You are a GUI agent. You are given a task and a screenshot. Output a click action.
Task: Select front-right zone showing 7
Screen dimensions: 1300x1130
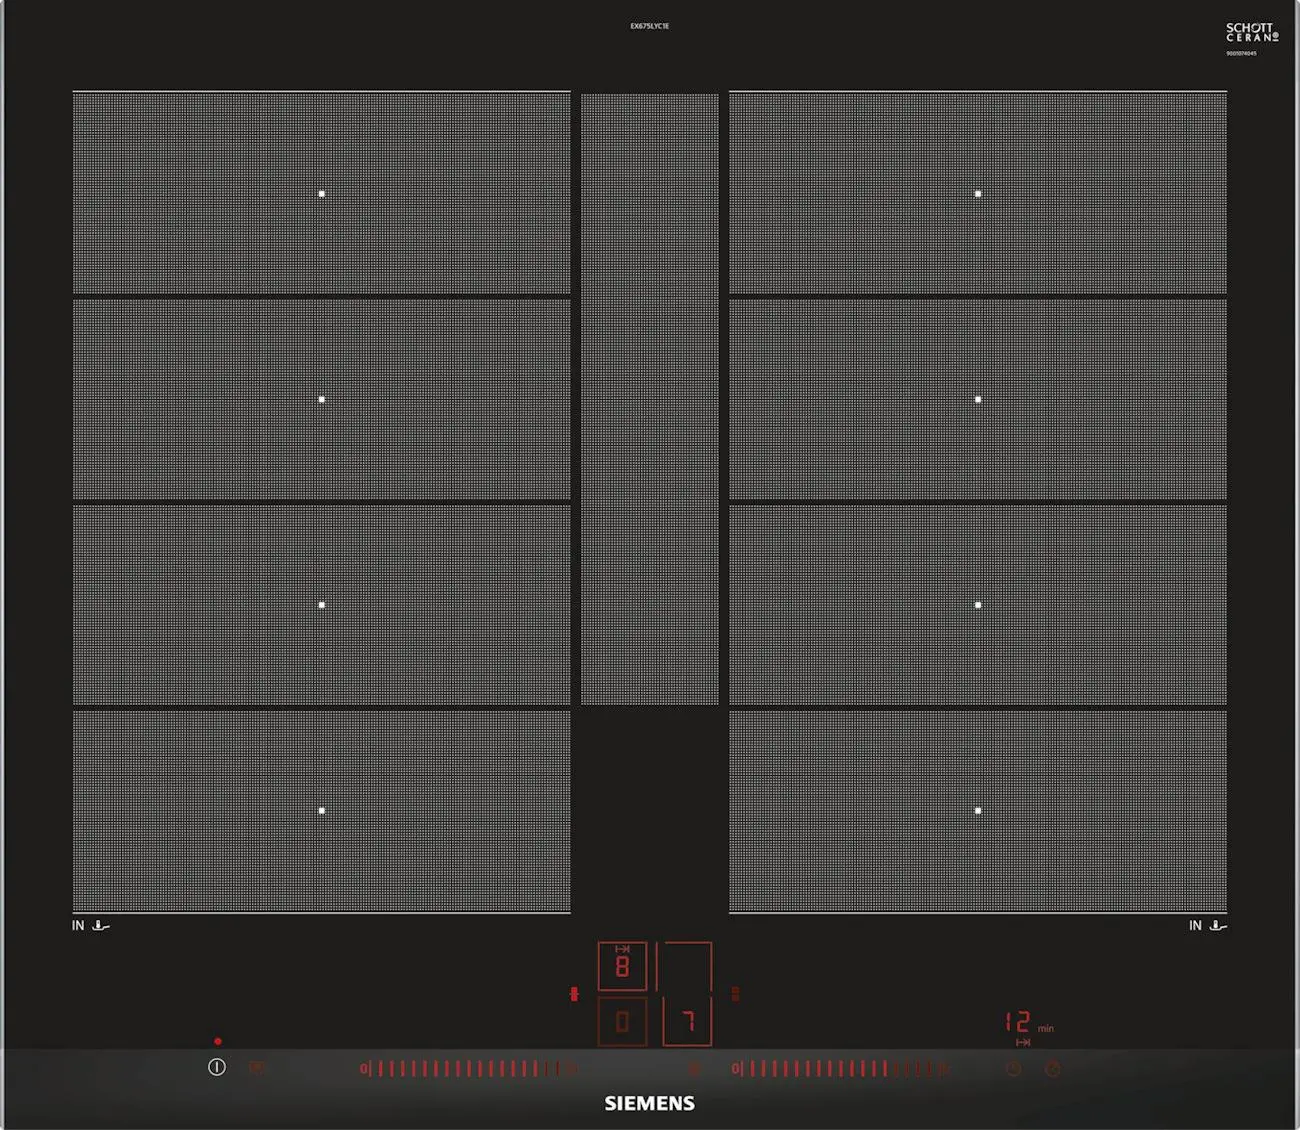(x=687, y=1021)
